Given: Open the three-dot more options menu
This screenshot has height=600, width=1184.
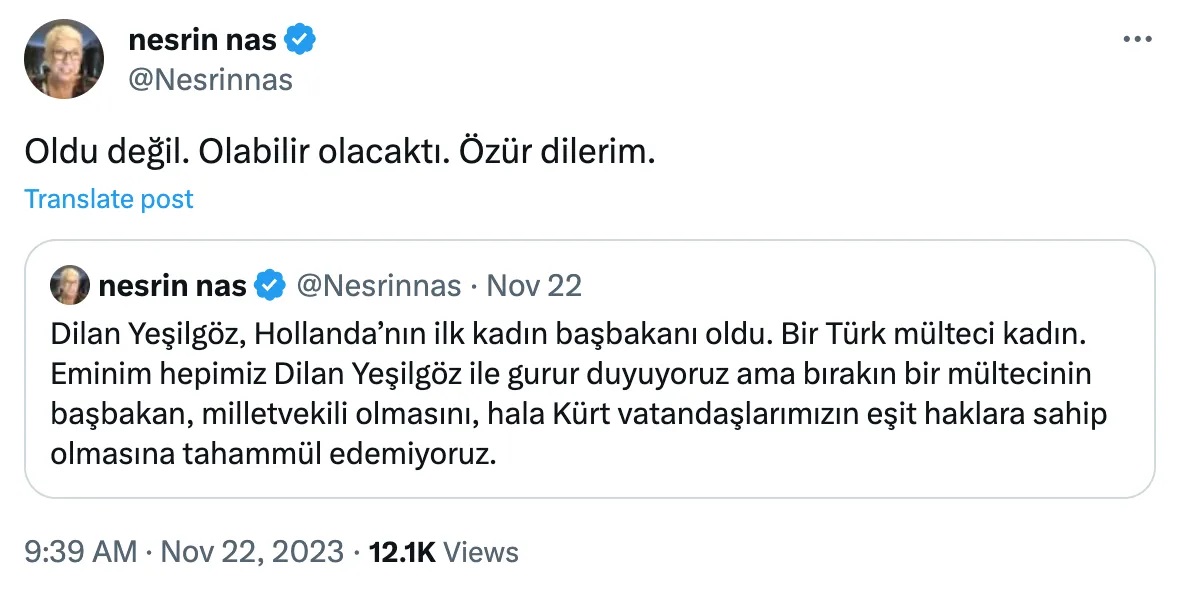Looking at the screenshot, I should 1138,40.
